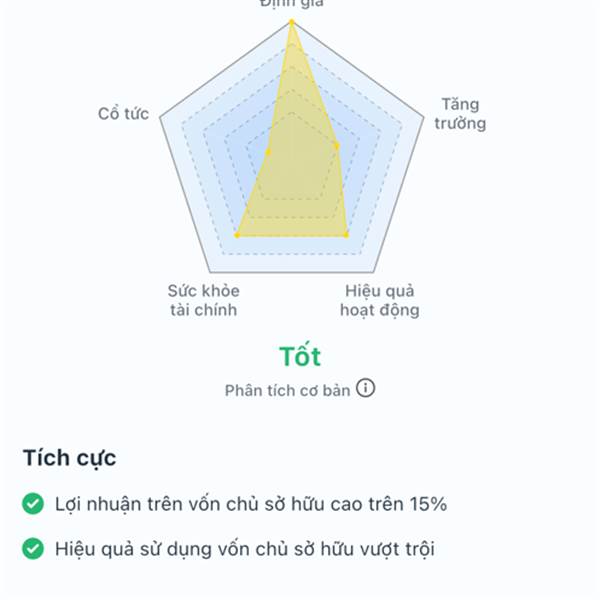This screenshot has width=600, height=600.
Task: Click the yellow Sức khỏe tài chính data point
Action: (x=237, y=235)
